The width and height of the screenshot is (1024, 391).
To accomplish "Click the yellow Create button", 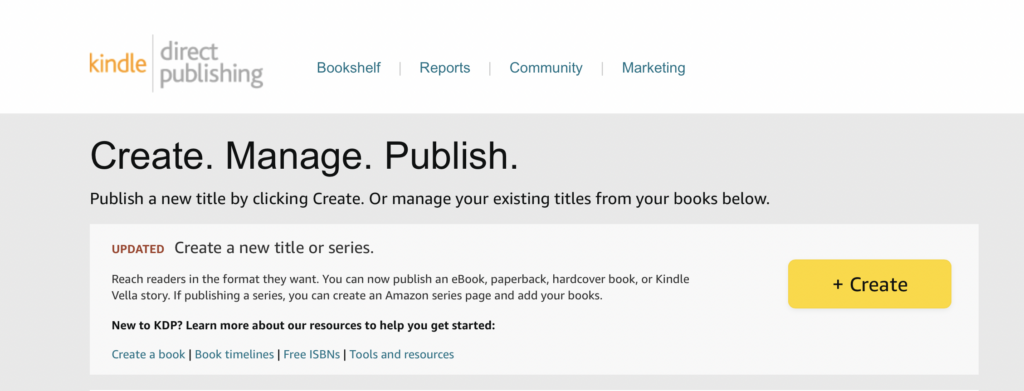I will click(869, 284).
